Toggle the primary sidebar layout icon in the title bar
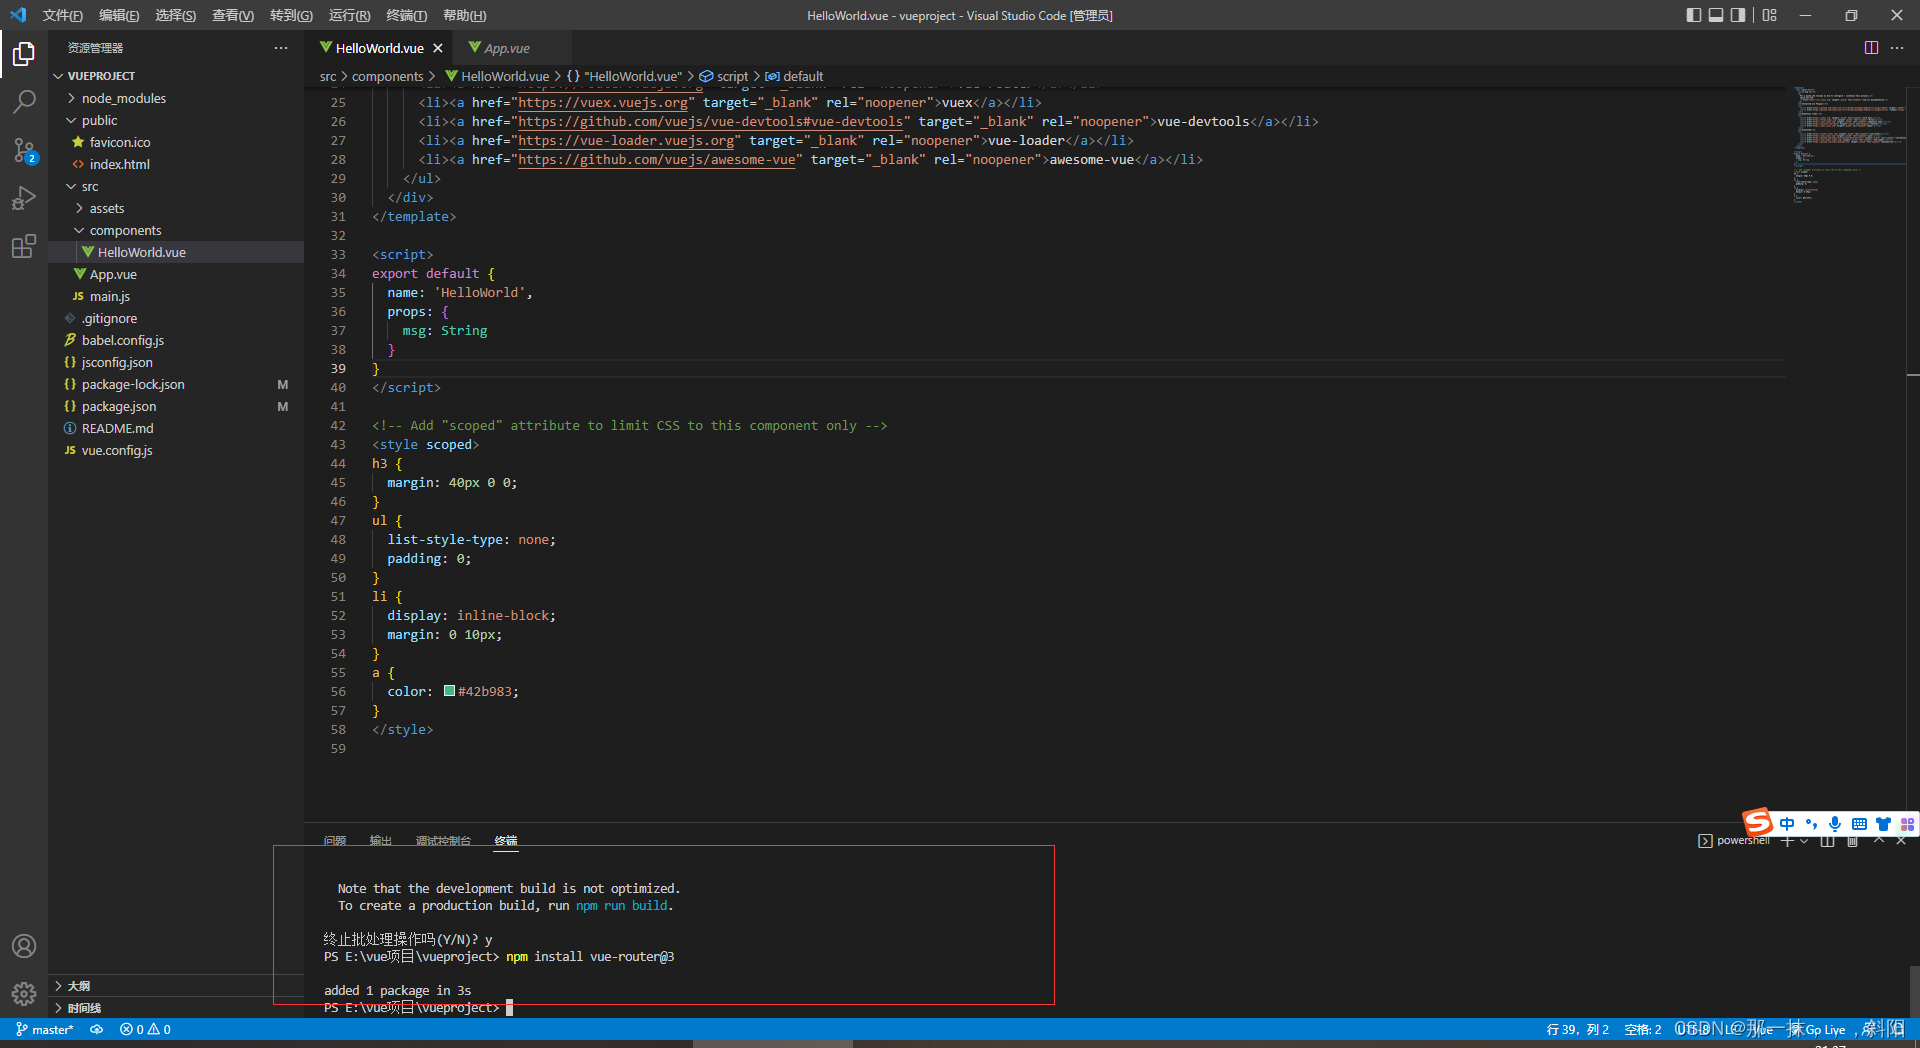 point(1693,15)
